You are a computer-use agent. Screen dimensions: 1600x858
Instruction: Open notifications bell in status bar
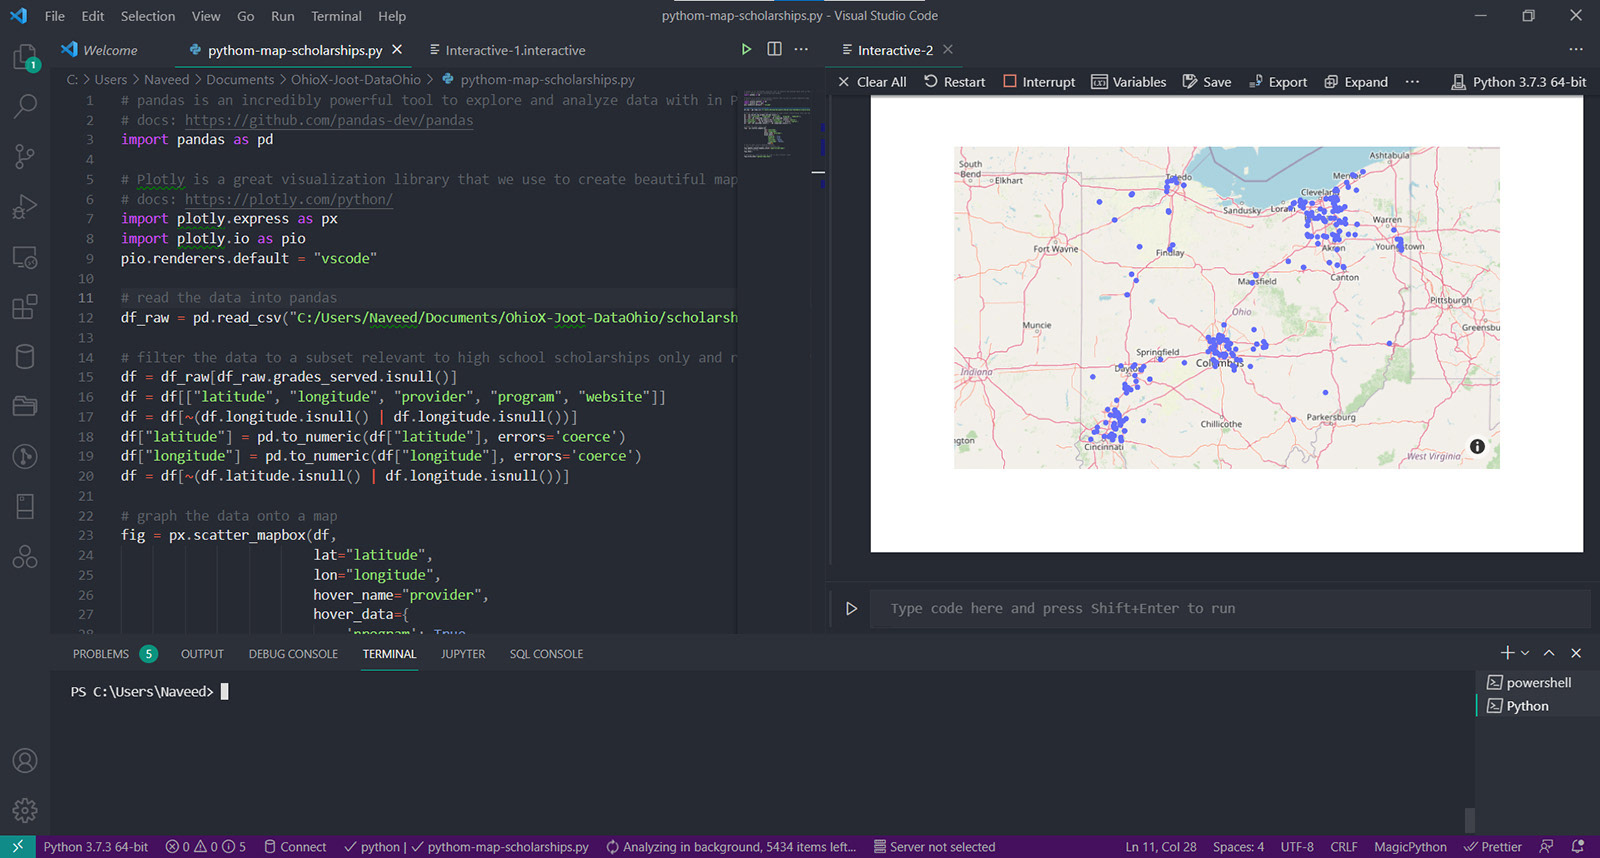click(1578, 847)
